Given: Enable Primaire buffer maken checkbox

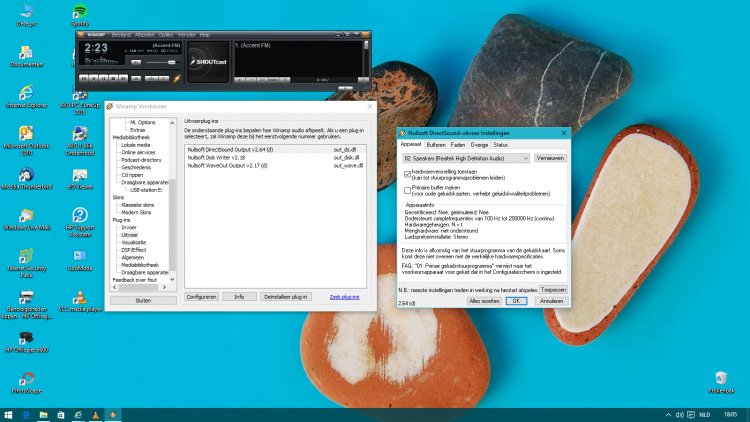Looking at the screenshot, I should (x=407, y=188).
